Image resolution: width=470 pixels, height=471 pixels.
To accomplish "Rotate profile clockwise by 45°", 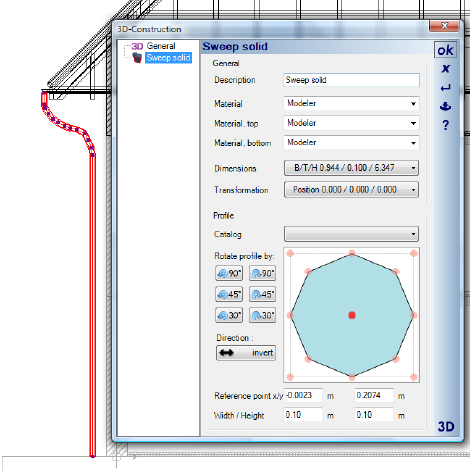I will pyautogui.click(x=262, y=294).
